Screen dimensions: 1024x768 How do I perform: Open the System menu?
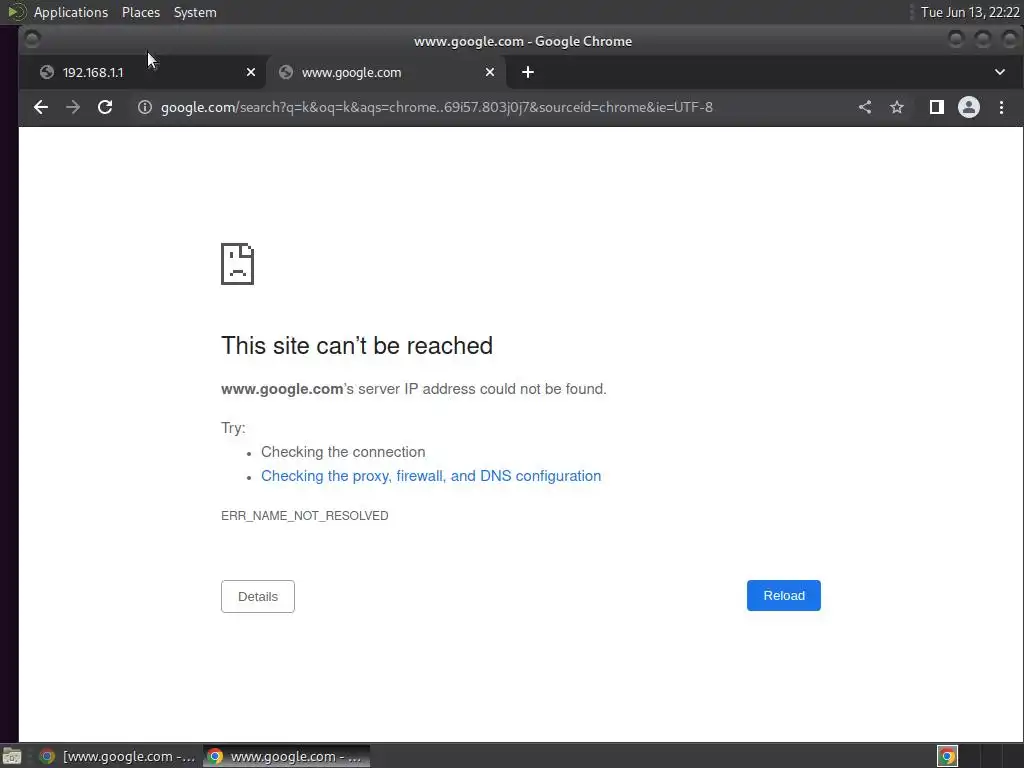pos(195,12)
